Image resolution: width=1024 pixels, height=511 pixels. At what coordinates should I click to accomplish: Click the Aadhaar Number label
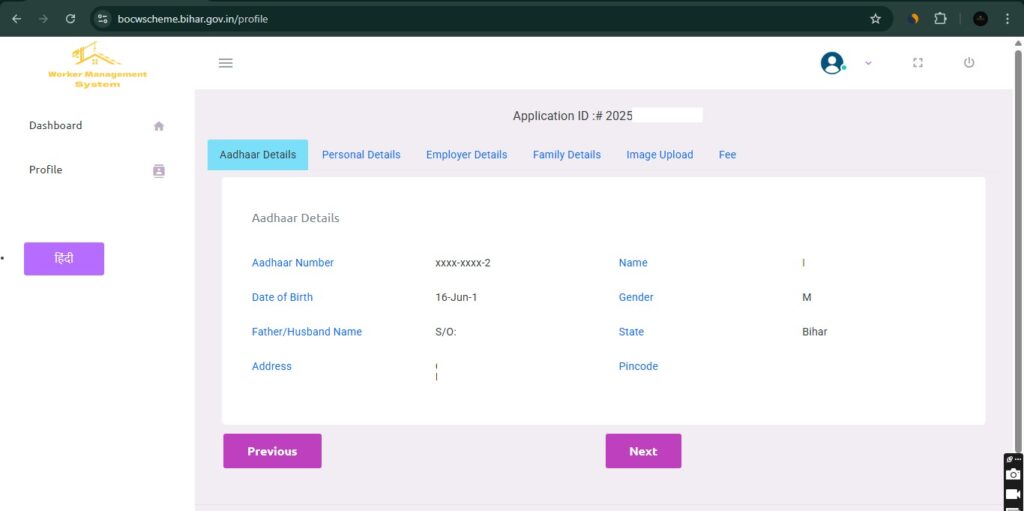pyautogui.click(x=293, y=263)
